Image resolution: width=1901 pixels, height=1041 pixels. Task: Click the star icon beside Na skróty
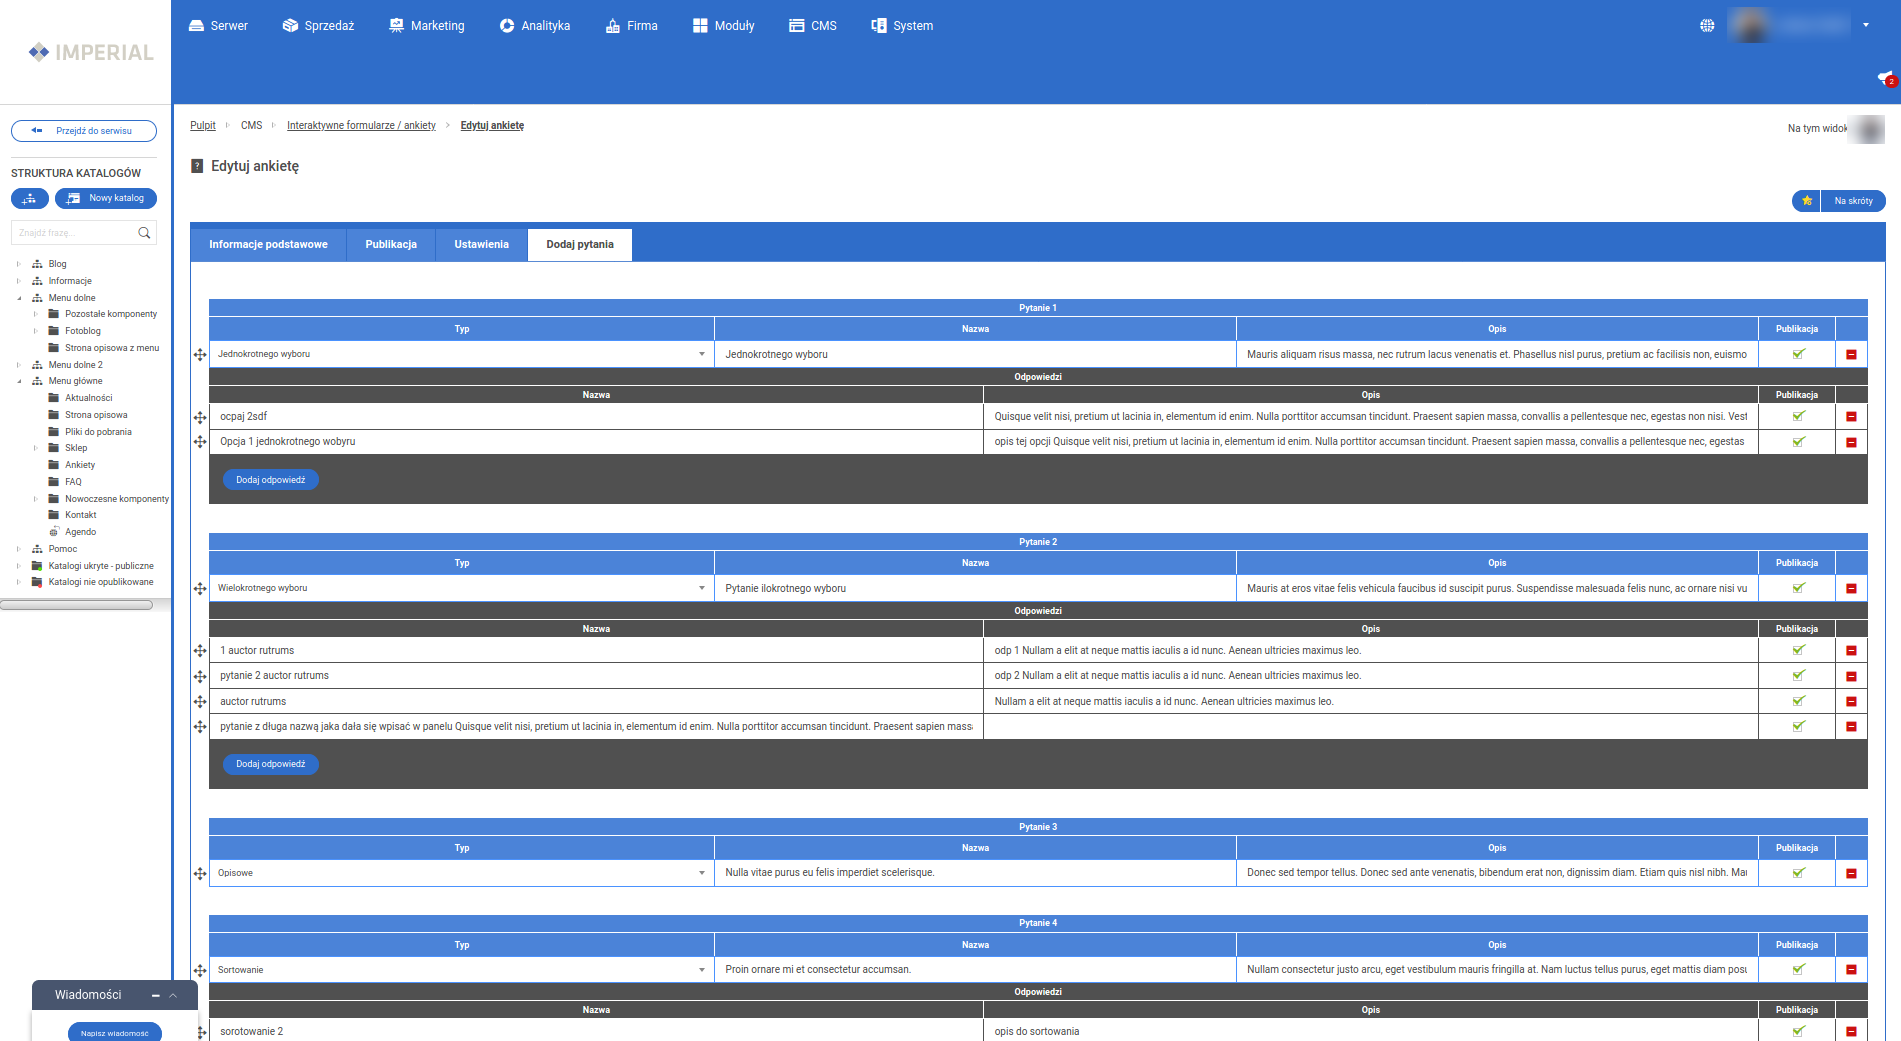(1807, 201)
